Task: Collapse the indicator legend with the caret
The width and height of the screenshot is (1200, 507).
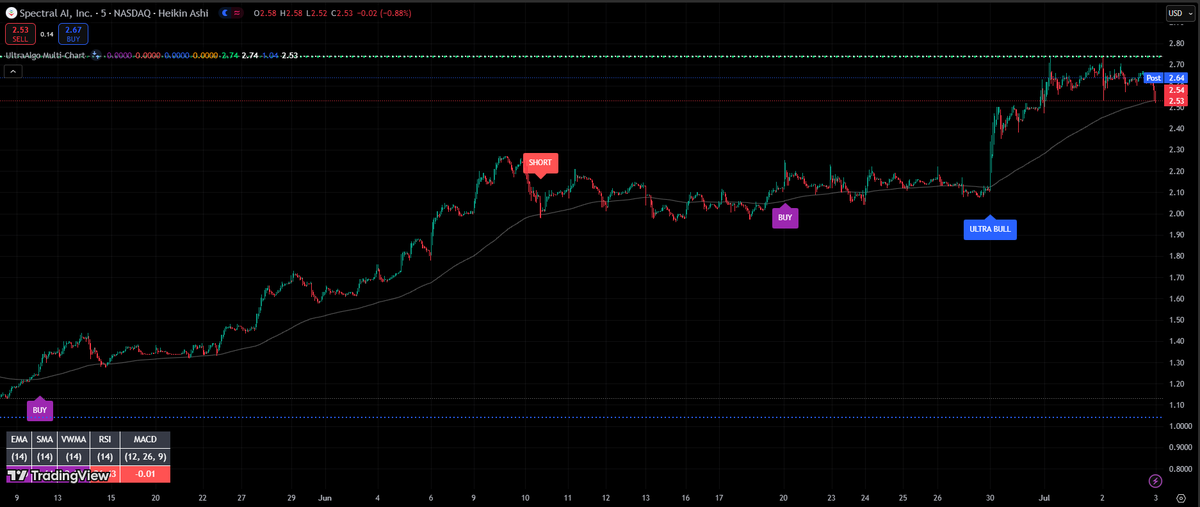Action: 13,71
